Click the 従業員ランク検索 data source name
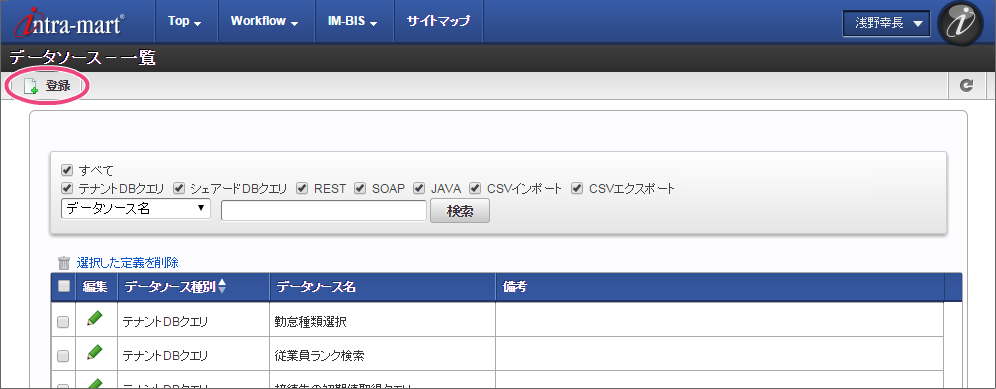The height and width of the screenshot is (389, 996). (x=320, y=355)
